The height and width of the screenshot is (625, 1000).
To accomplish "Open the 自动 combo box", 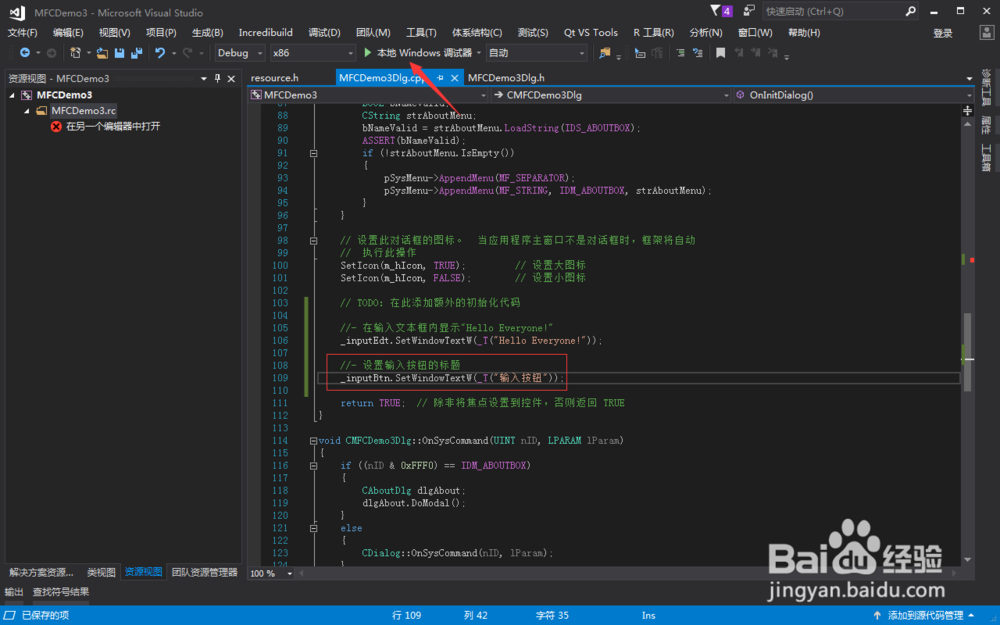I will pos(536,53).
